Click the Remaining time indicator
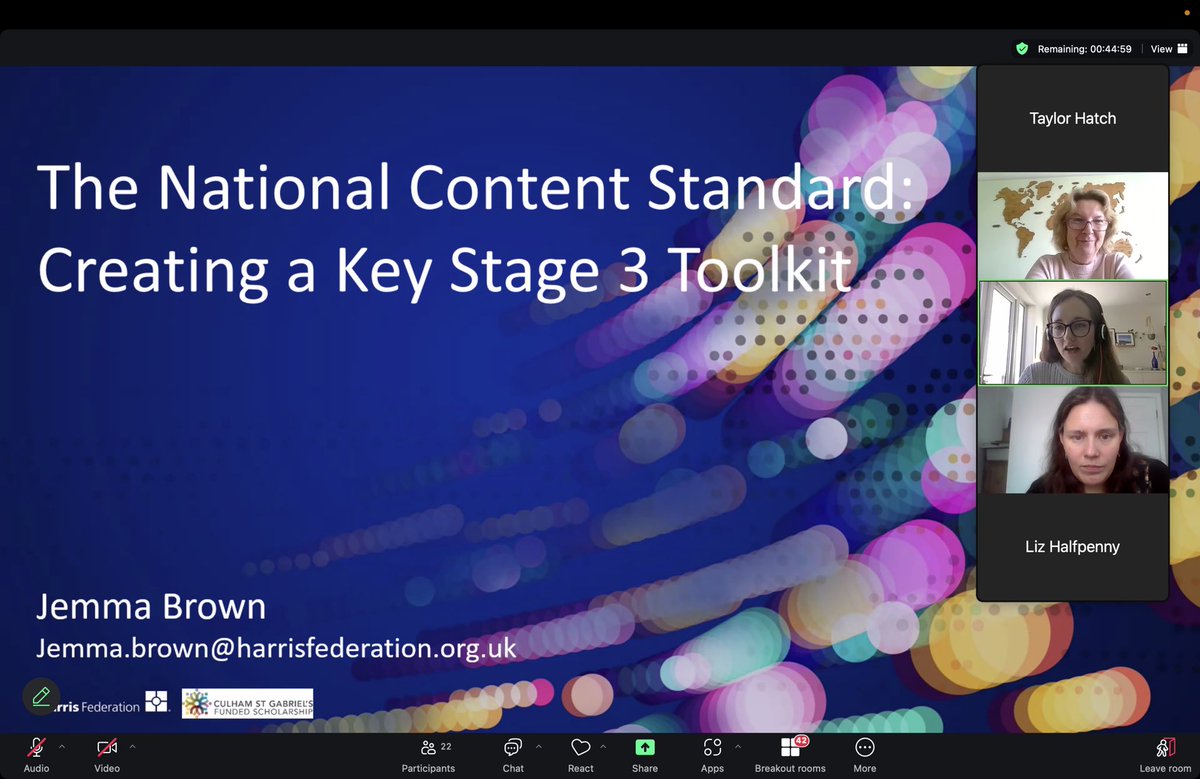Viewport: 1200px width, 779px height. pos(1084,48)
